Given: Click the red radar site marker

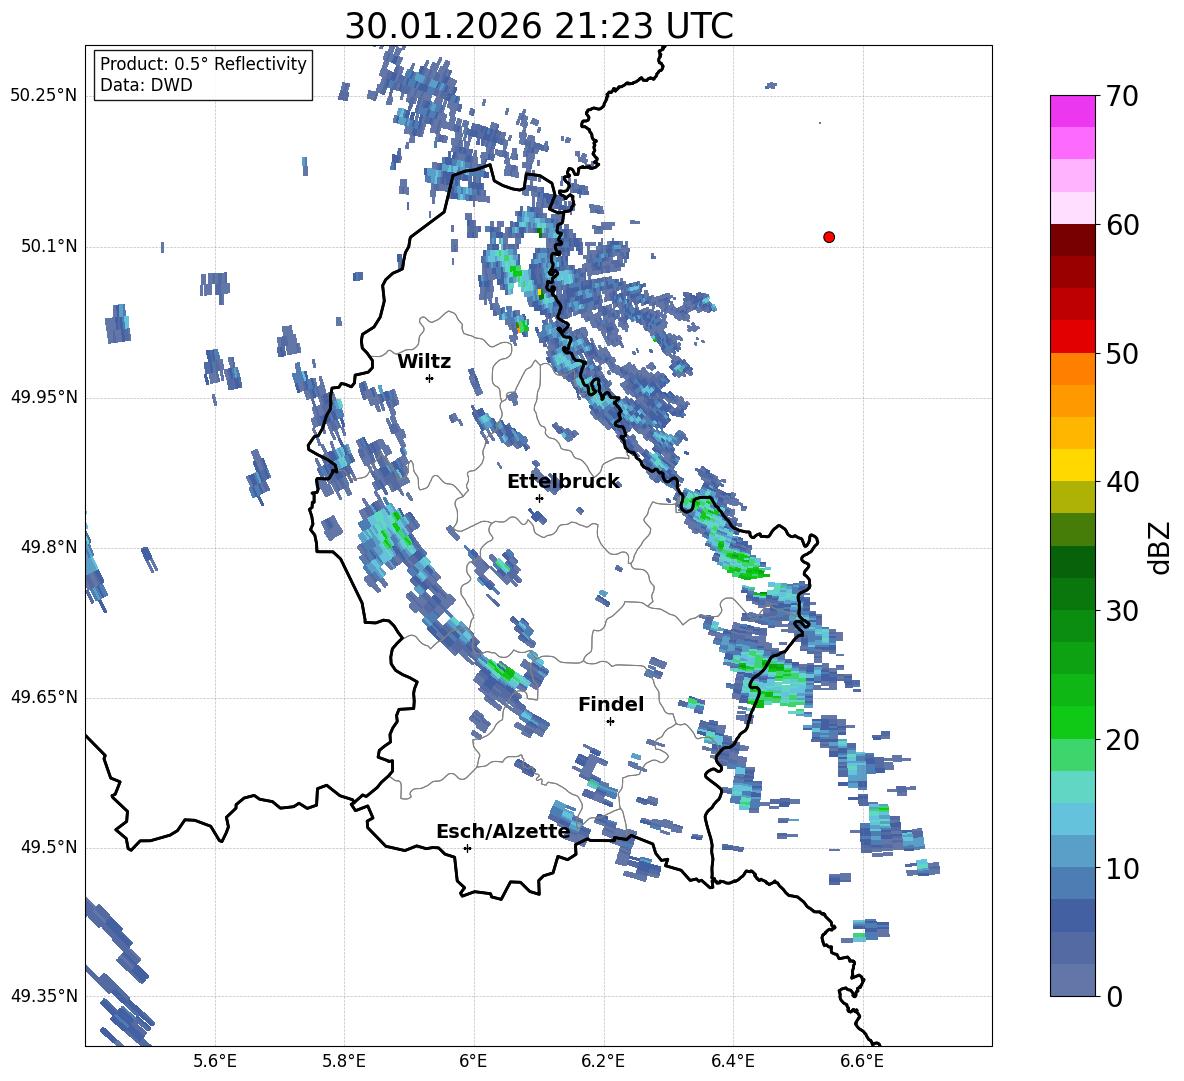Looking at the screenshot, I should [829, 237].
